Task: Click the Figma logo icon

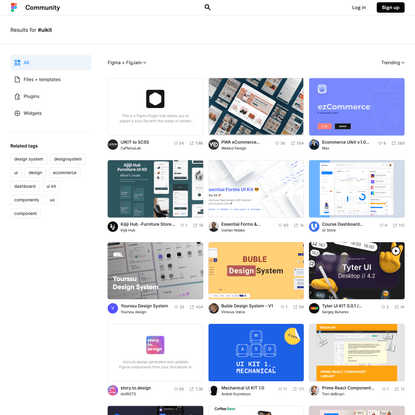Action: [14, 7]
